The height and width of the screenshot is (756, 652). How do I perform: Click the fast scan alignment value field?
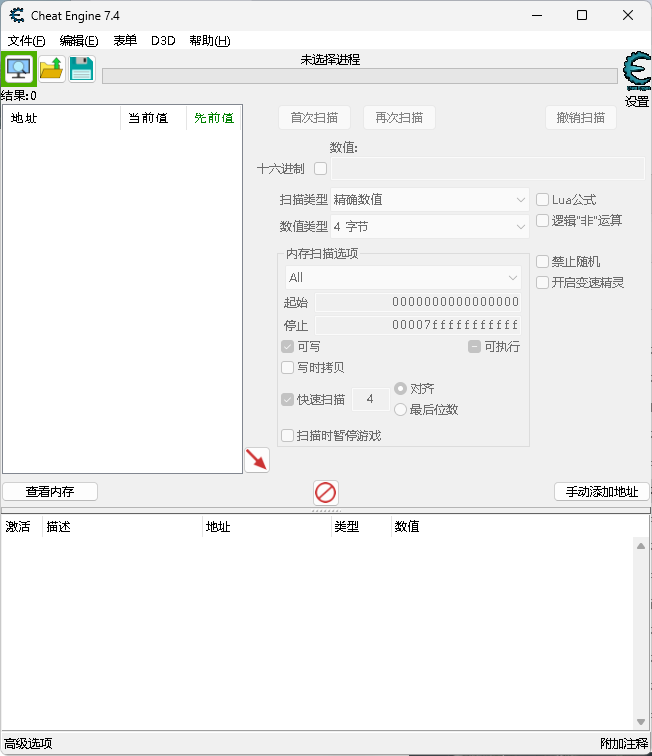(370, 399)
